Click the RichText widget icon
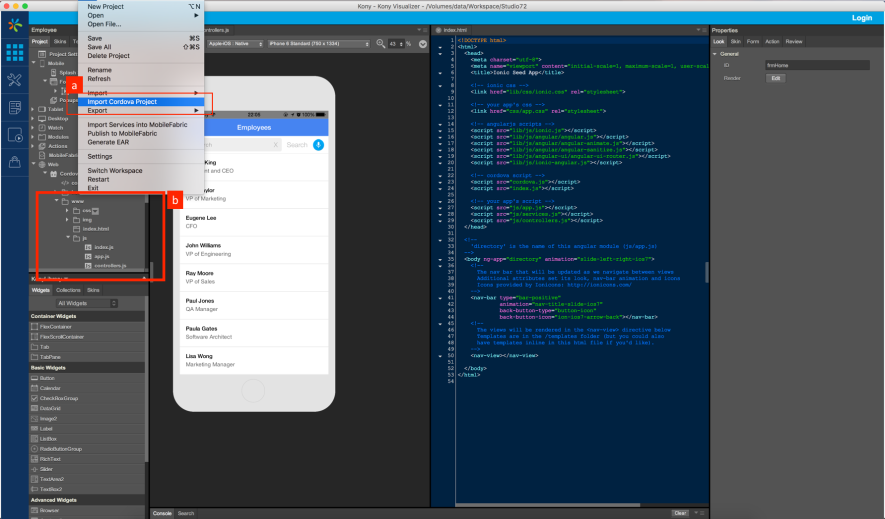This screenshot has width=885, height=519. (x=34, y=459)
